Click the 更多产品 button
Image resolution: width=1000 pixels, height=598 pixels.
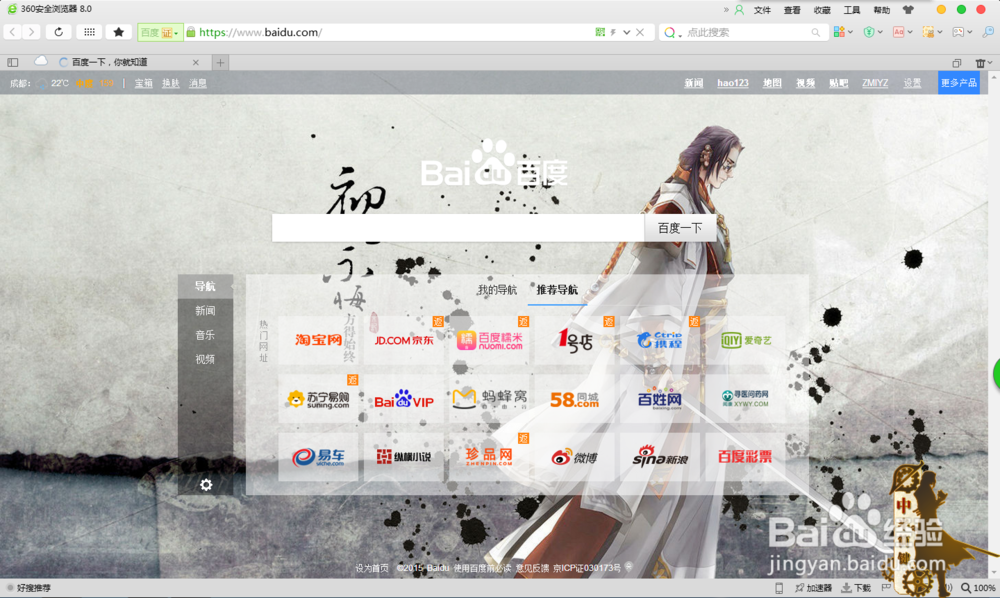[959, 83]
